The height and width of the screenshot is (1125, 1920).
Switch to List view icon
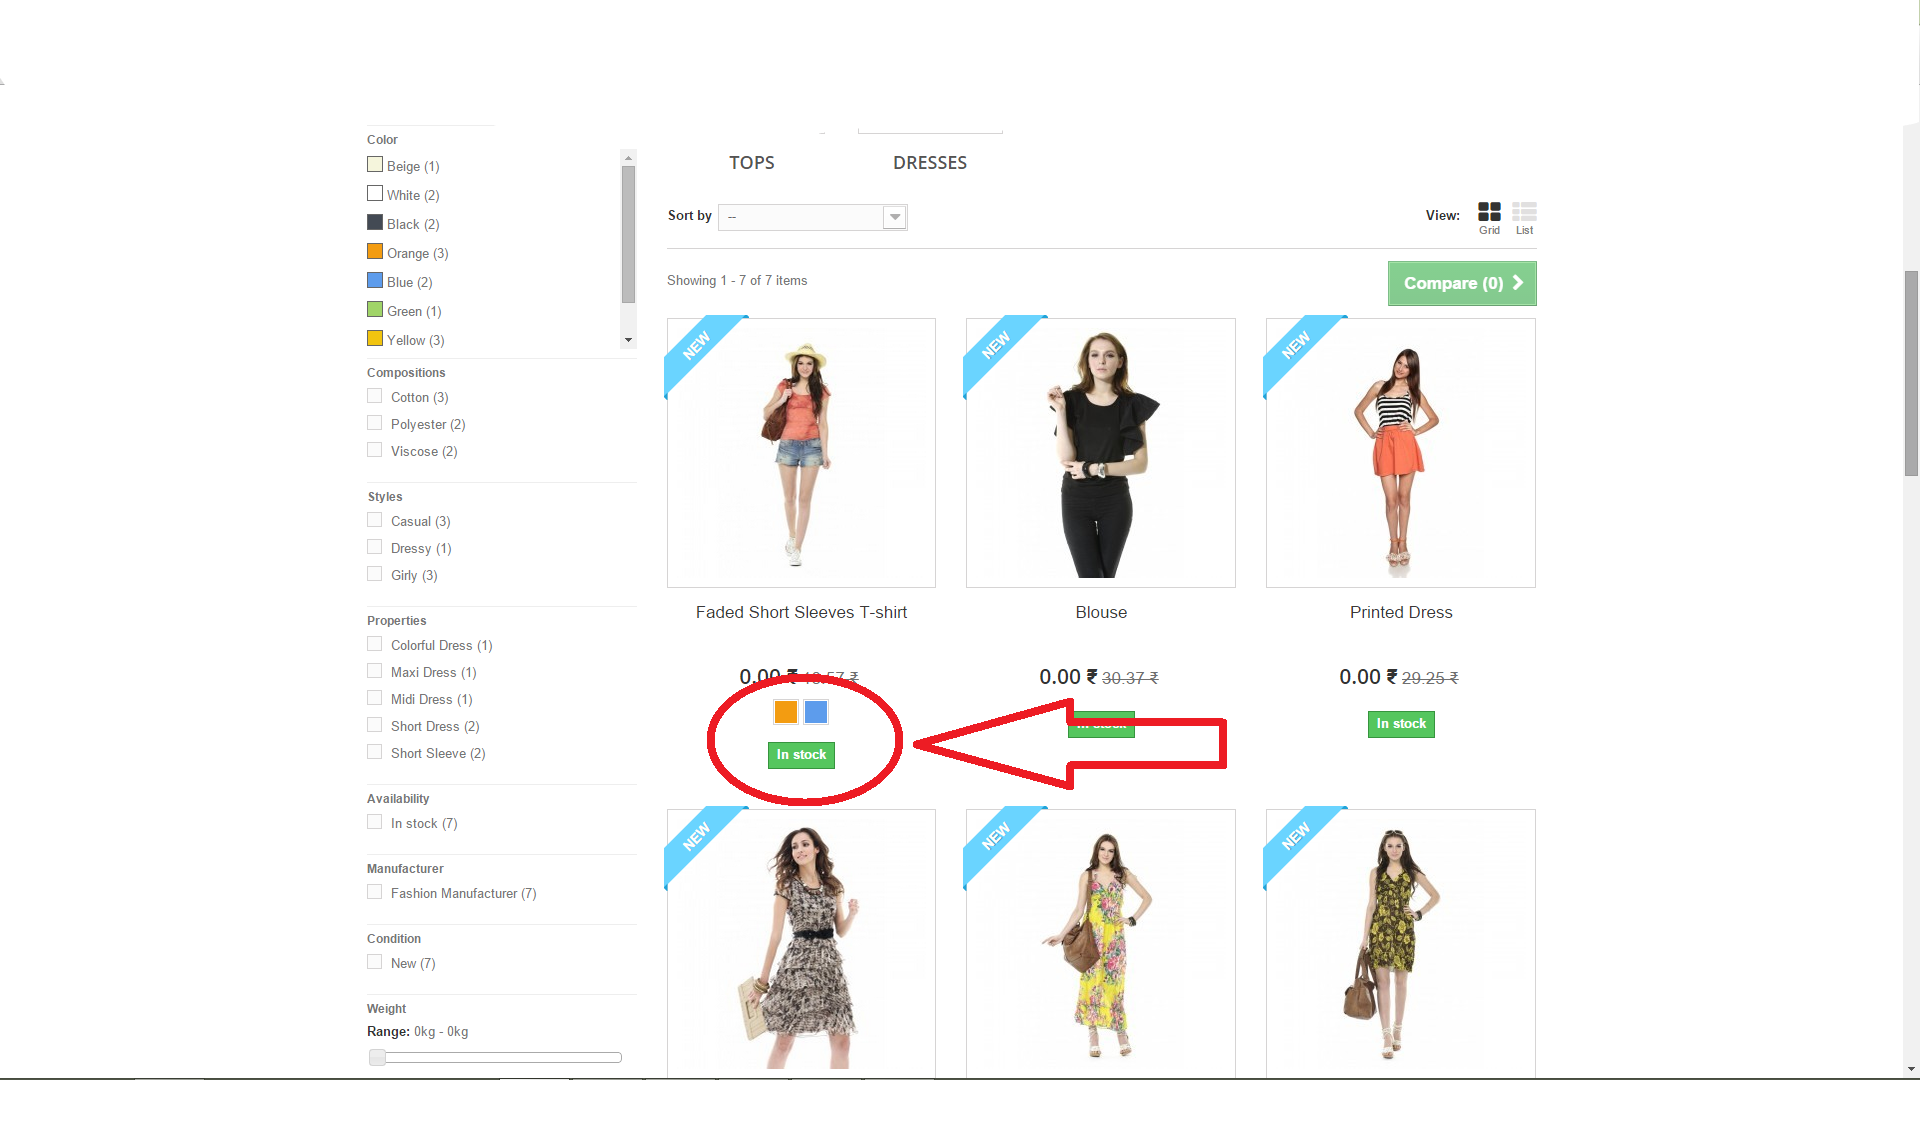(x=1524, y=212)
